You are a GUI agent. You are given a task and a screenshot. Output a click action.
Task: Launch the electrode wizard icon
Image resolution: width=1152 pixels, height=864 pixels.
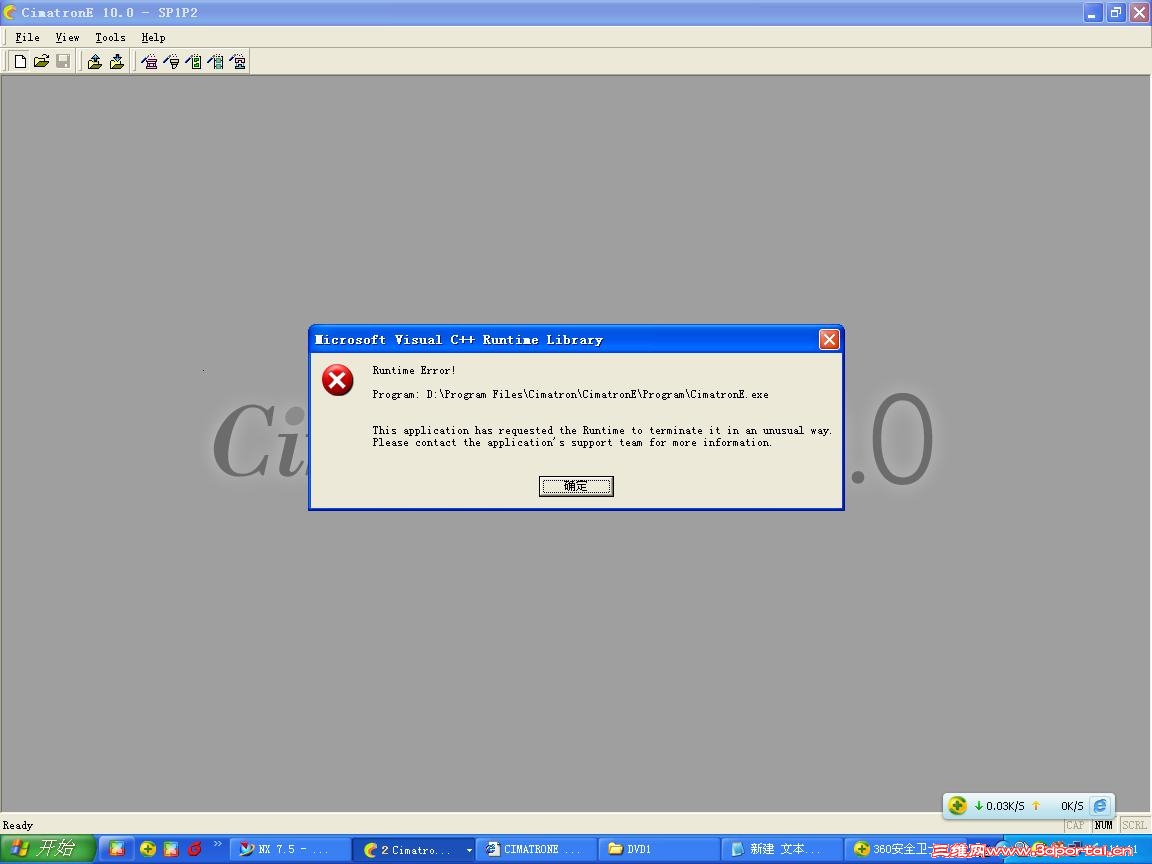171,62
